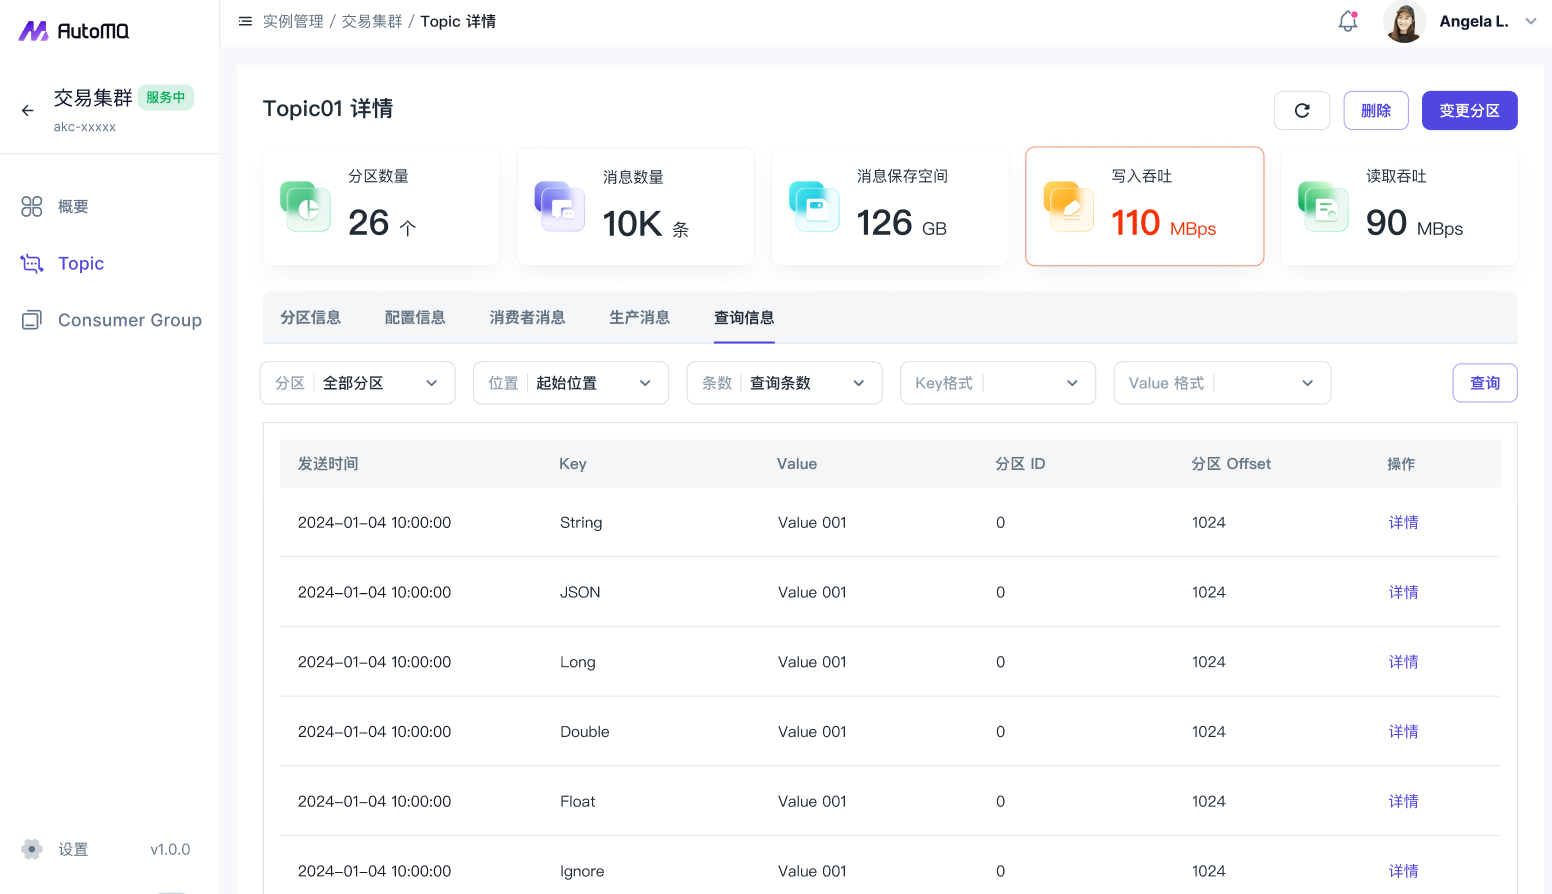The width and height of the screenshot is (1552, 894).
Task: Click the Topic01 详情 heading
Action: (x=328, y=108)
